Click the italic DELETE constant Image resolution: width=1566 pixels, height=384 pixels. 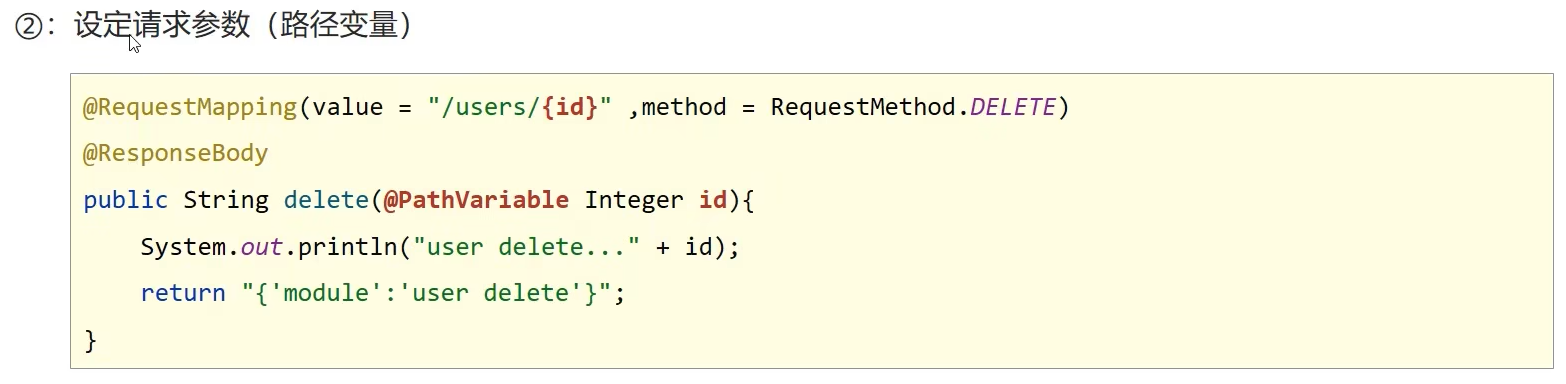(x=1012, y=107)
